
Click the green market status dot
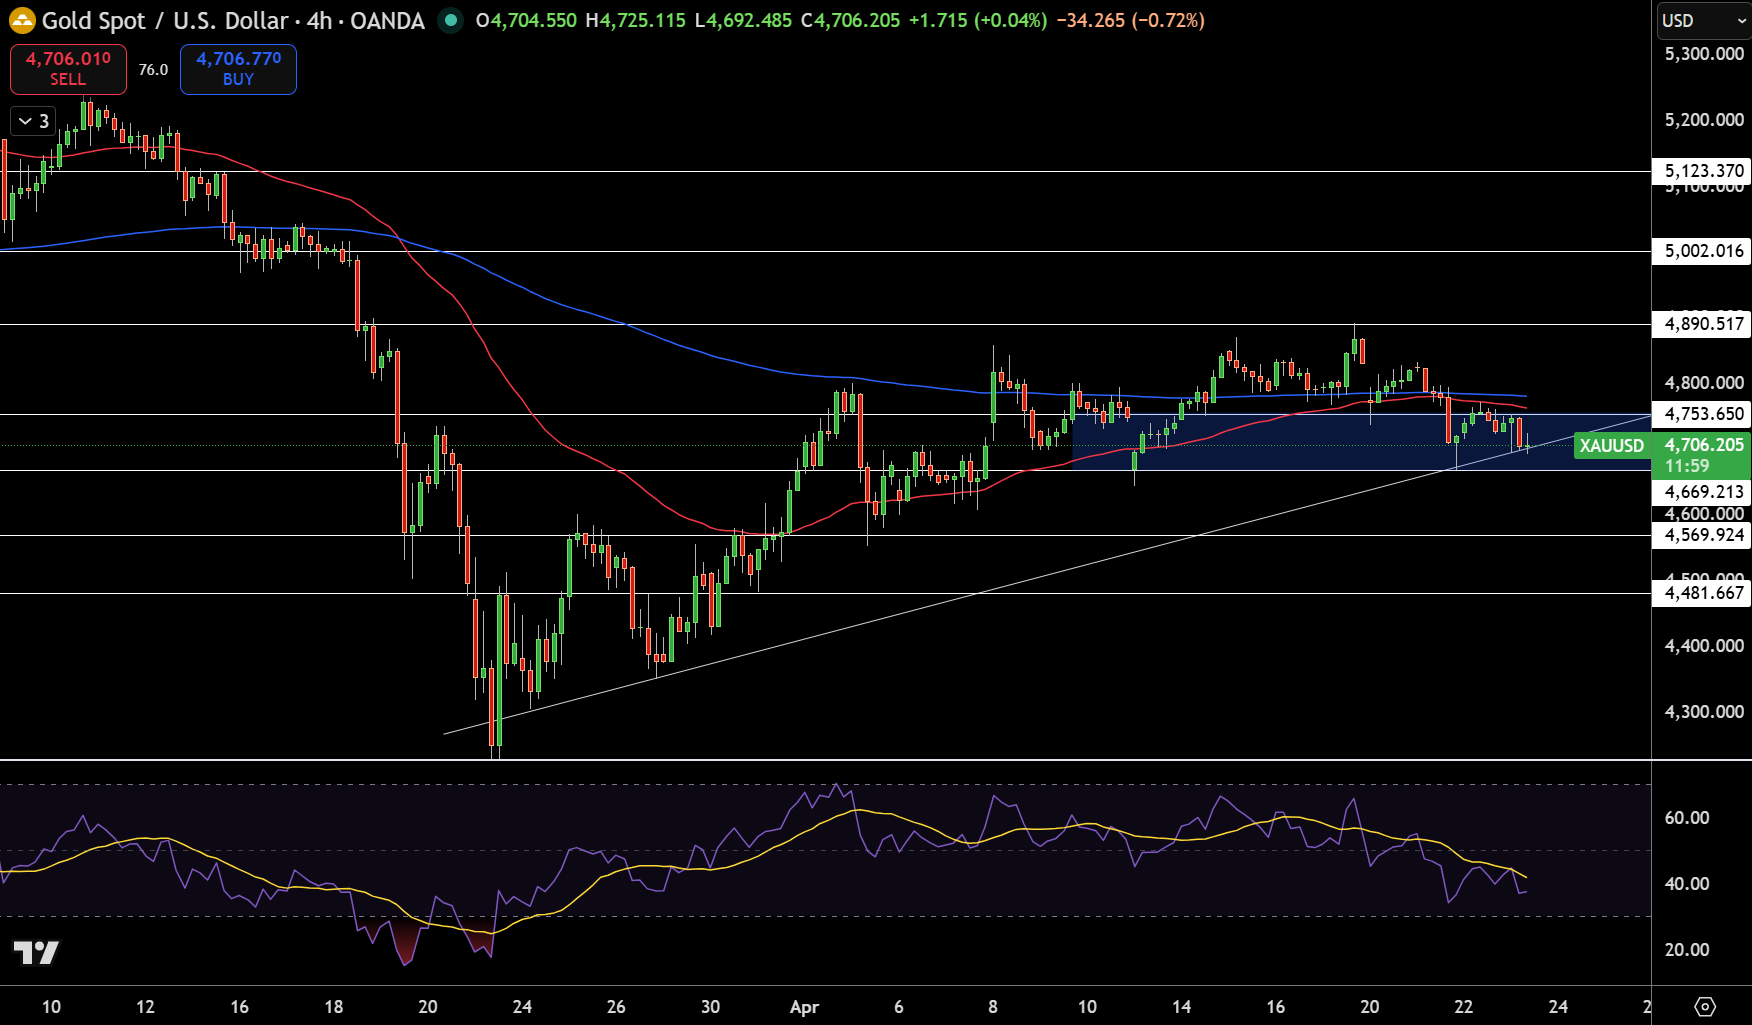(451, 20)
